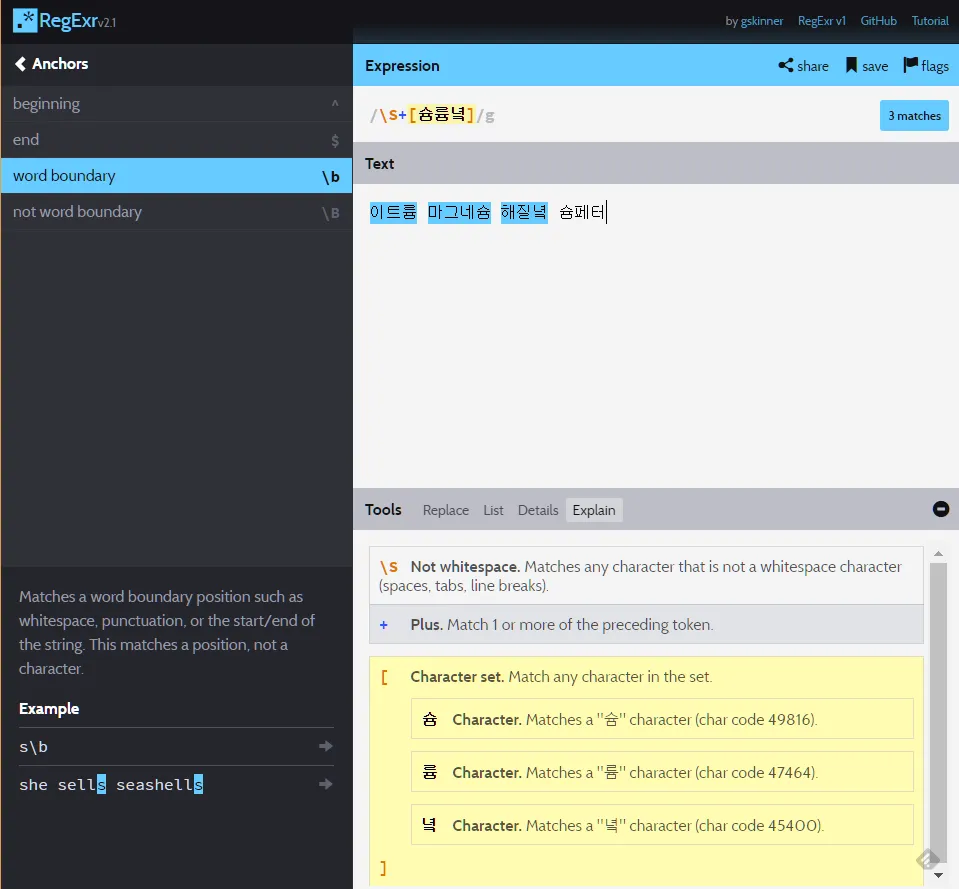Go back using Anchors chevron arrow

pos(20,64)
